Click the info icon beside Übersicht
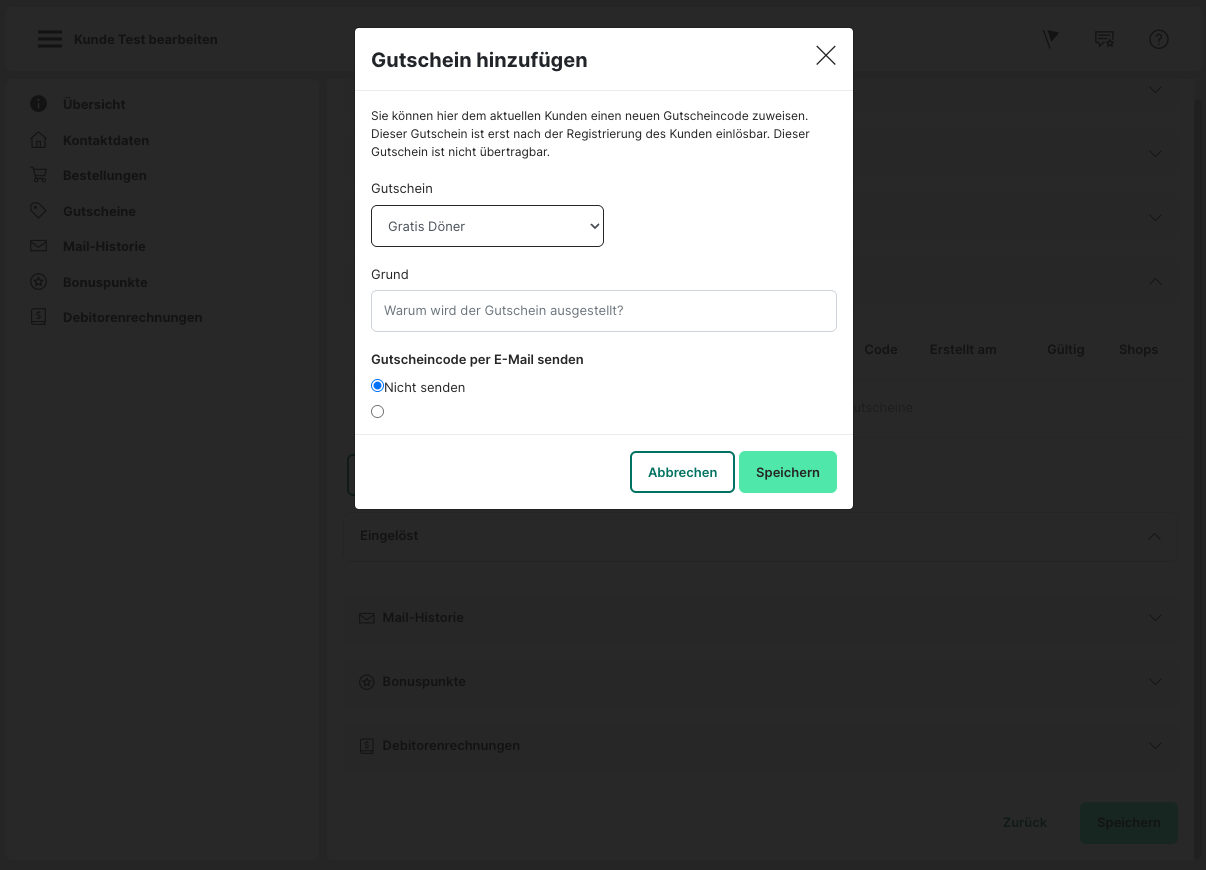Screen dimensions: 1206x870 click(x=39, y=104)
